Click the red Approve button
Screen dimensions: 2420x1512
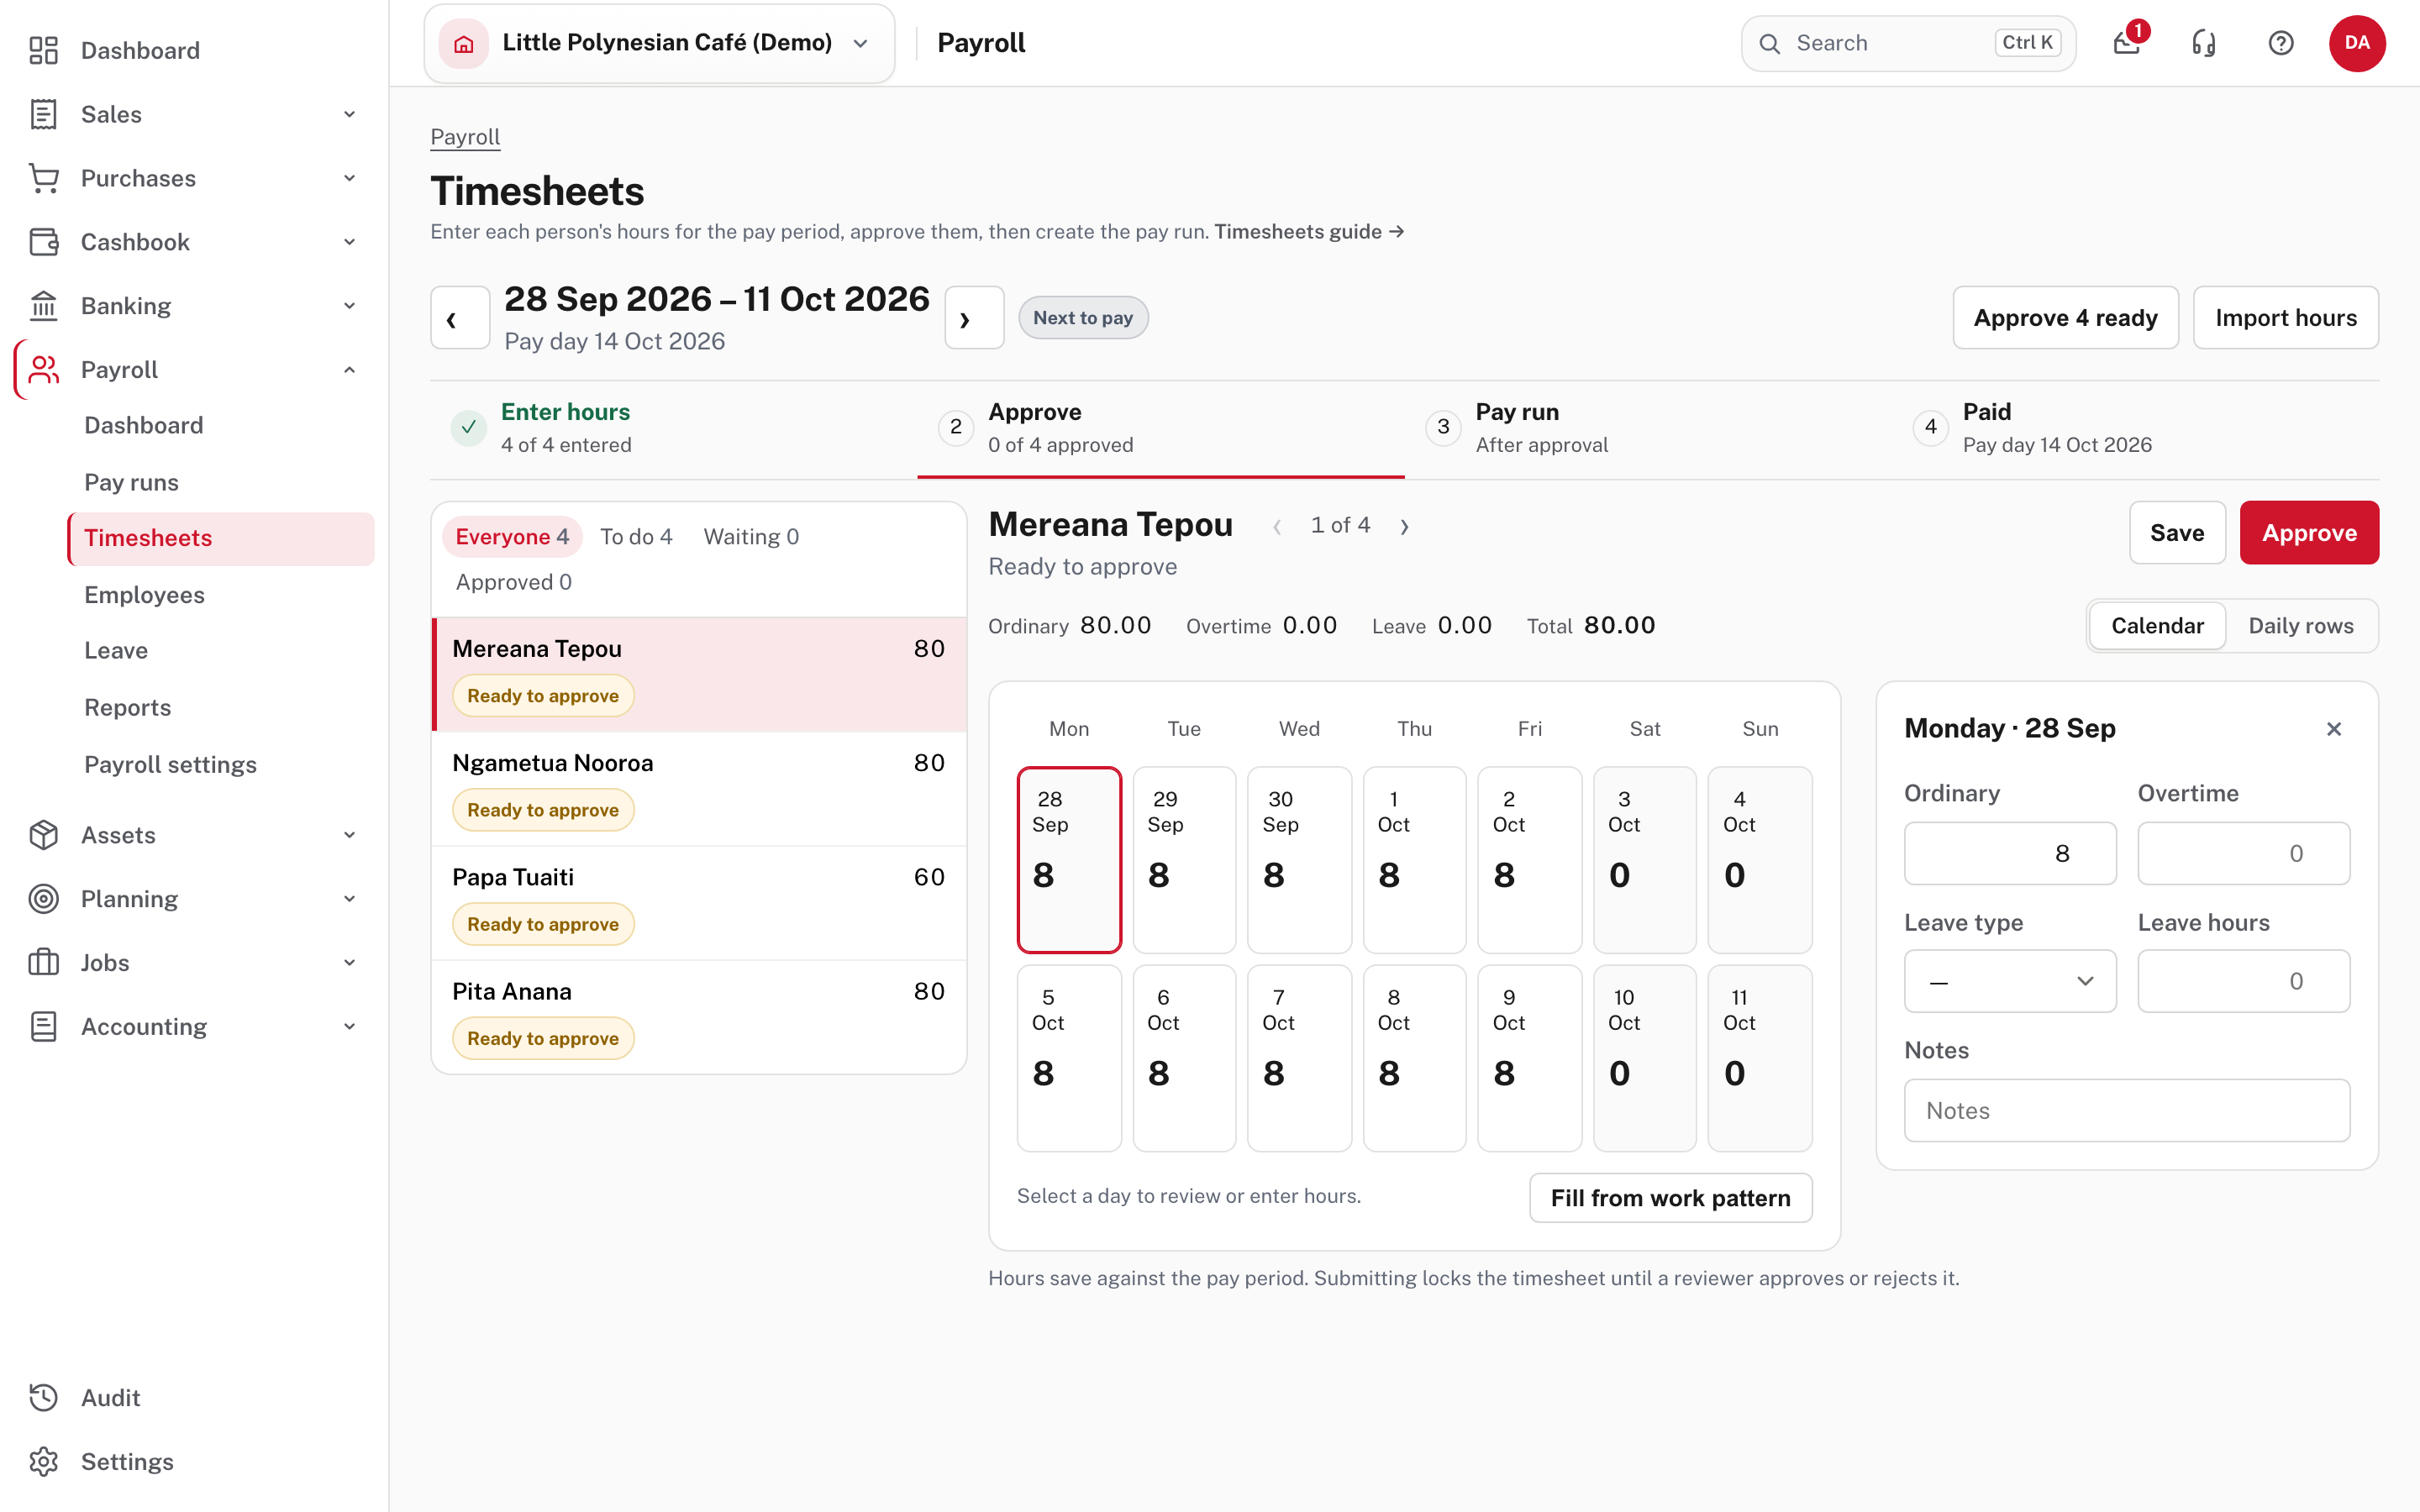click(2309, 533)
